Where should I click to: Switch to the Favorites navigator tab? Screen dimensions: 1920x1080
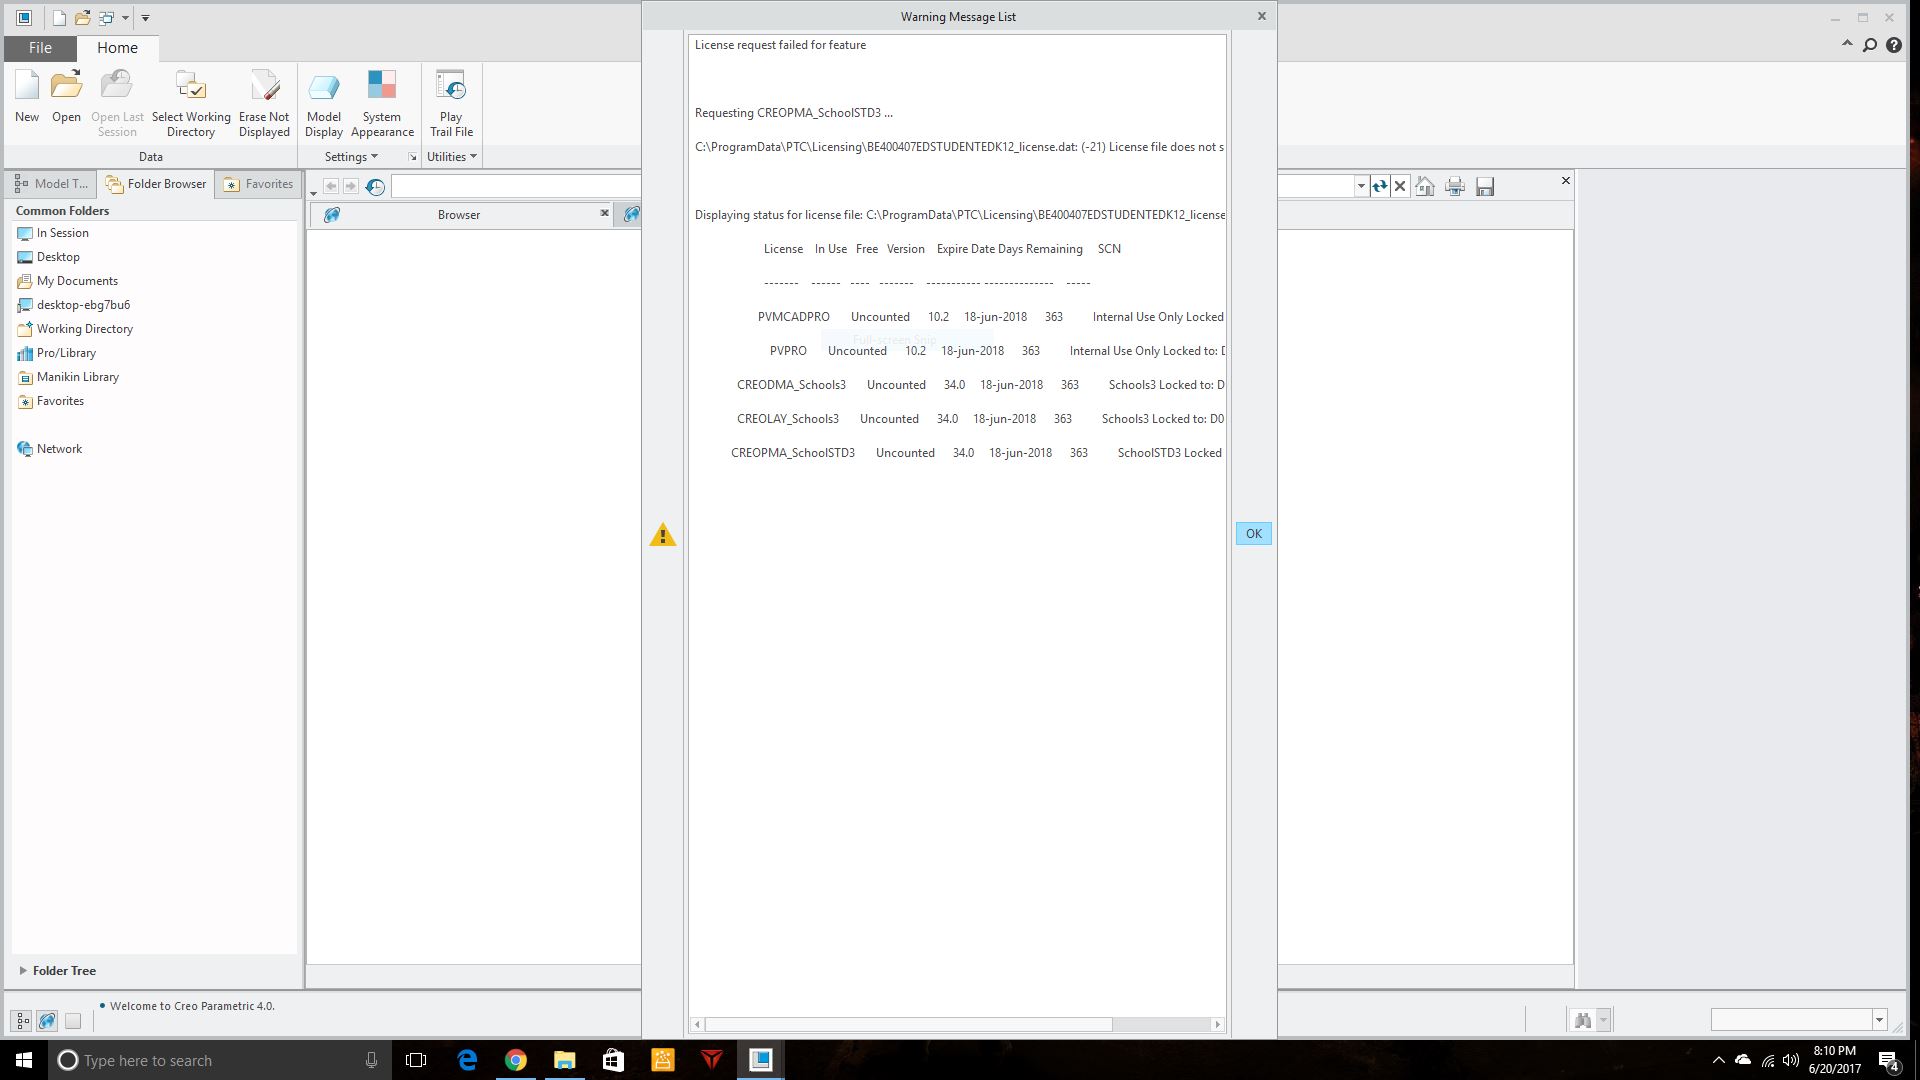point(259,184)
